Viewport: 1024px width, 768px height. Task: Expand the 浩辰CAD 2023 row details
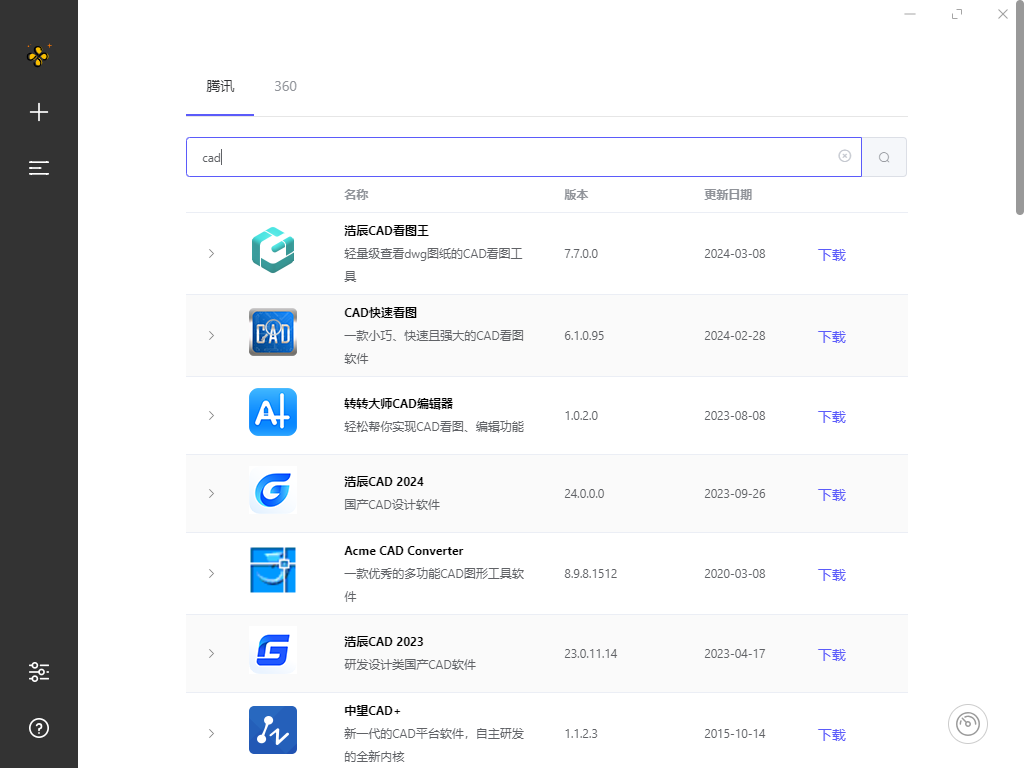point(211,654)
